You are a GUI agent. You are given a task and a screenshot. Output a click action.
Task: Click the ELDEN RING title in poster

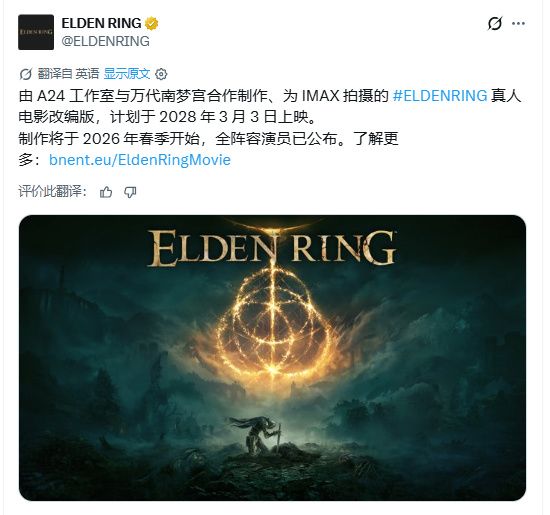[x=271, y=247]
